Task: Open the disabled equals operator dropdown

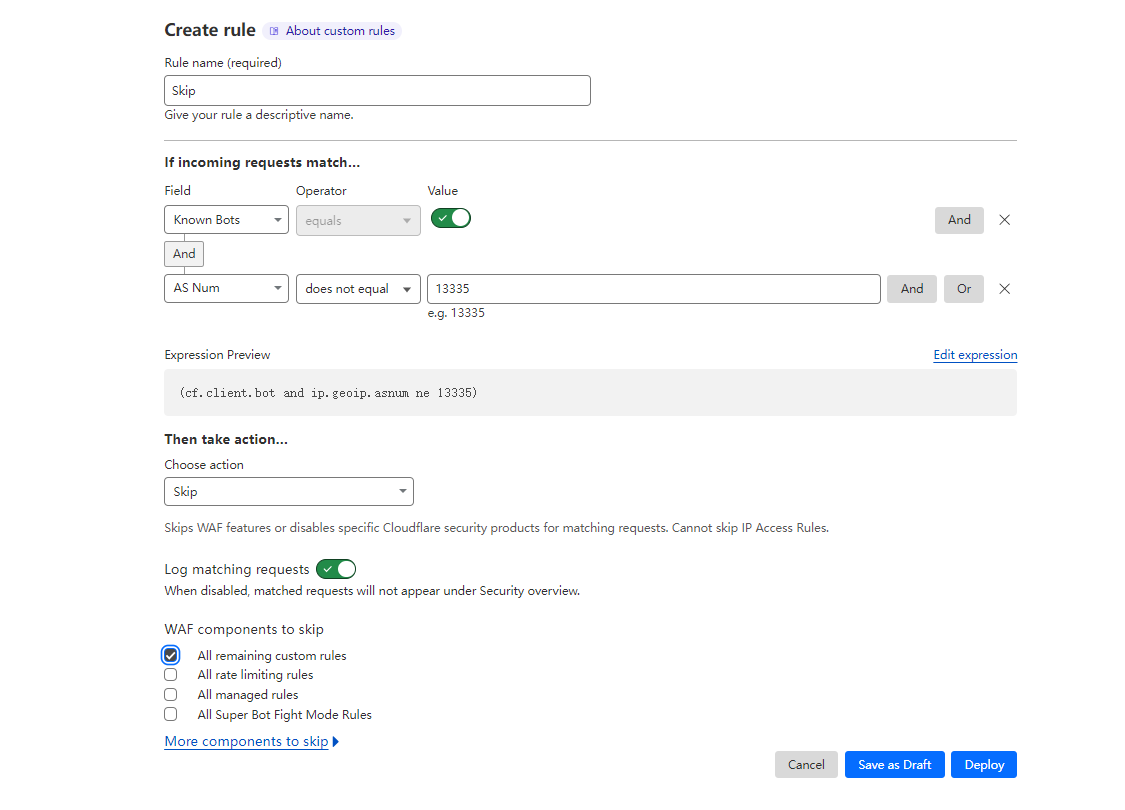Action: tap(358, 220)
